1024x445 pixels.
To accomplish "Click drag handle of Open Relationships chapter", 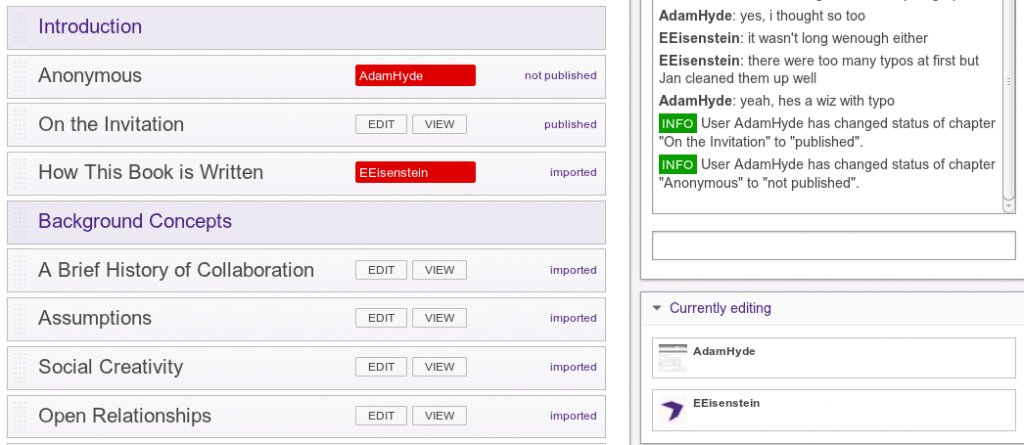I will 20,416.
